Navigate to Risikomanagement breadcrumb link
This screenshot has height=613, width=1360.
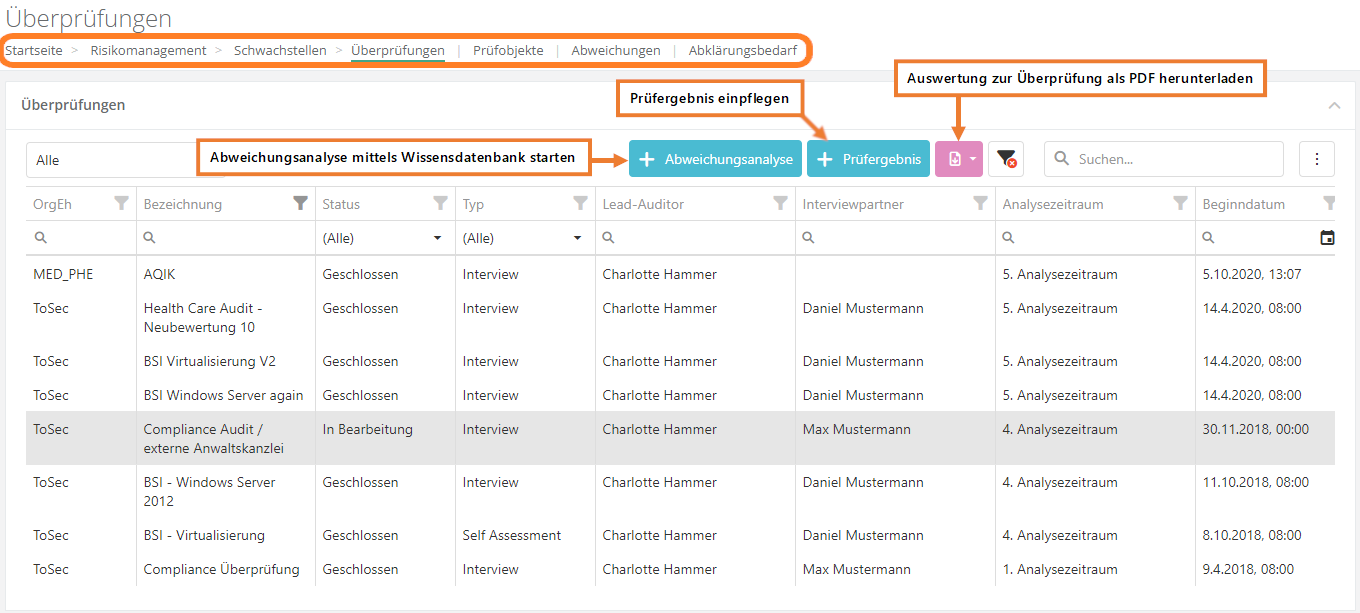point(148,50)
